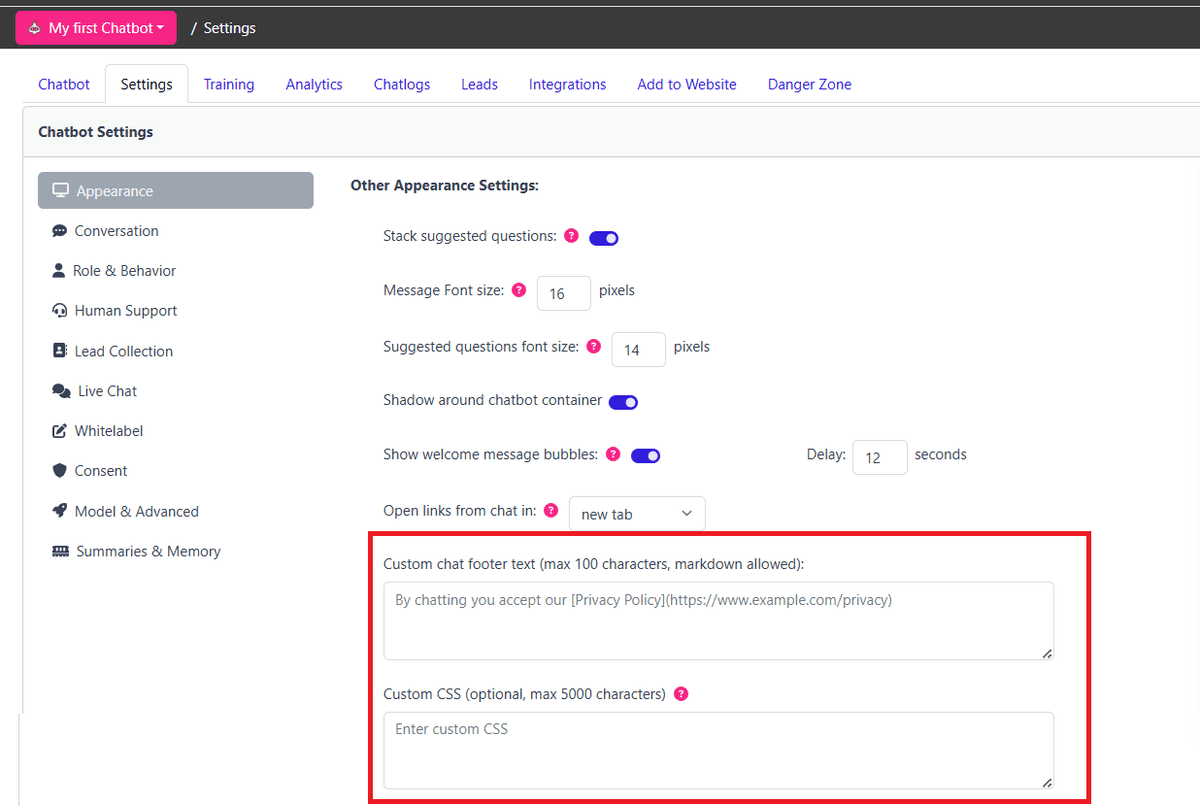Image resolution: width=1200 pixels, height=806 pixels.
Task: Turn off welcome message bubbles
Action: click(x=645, y=454)
